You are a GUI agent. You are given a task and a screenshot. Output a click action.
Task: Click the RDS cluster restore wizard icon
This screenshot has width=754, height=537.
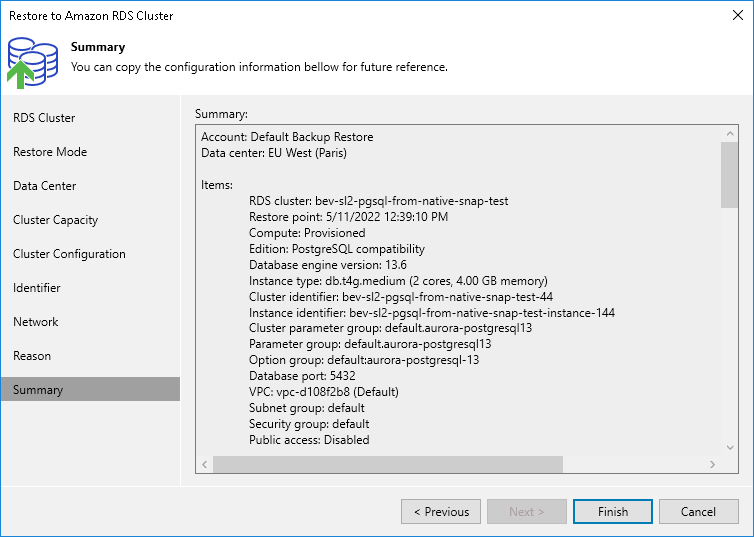pyautogui.click(x=33, y=61)
